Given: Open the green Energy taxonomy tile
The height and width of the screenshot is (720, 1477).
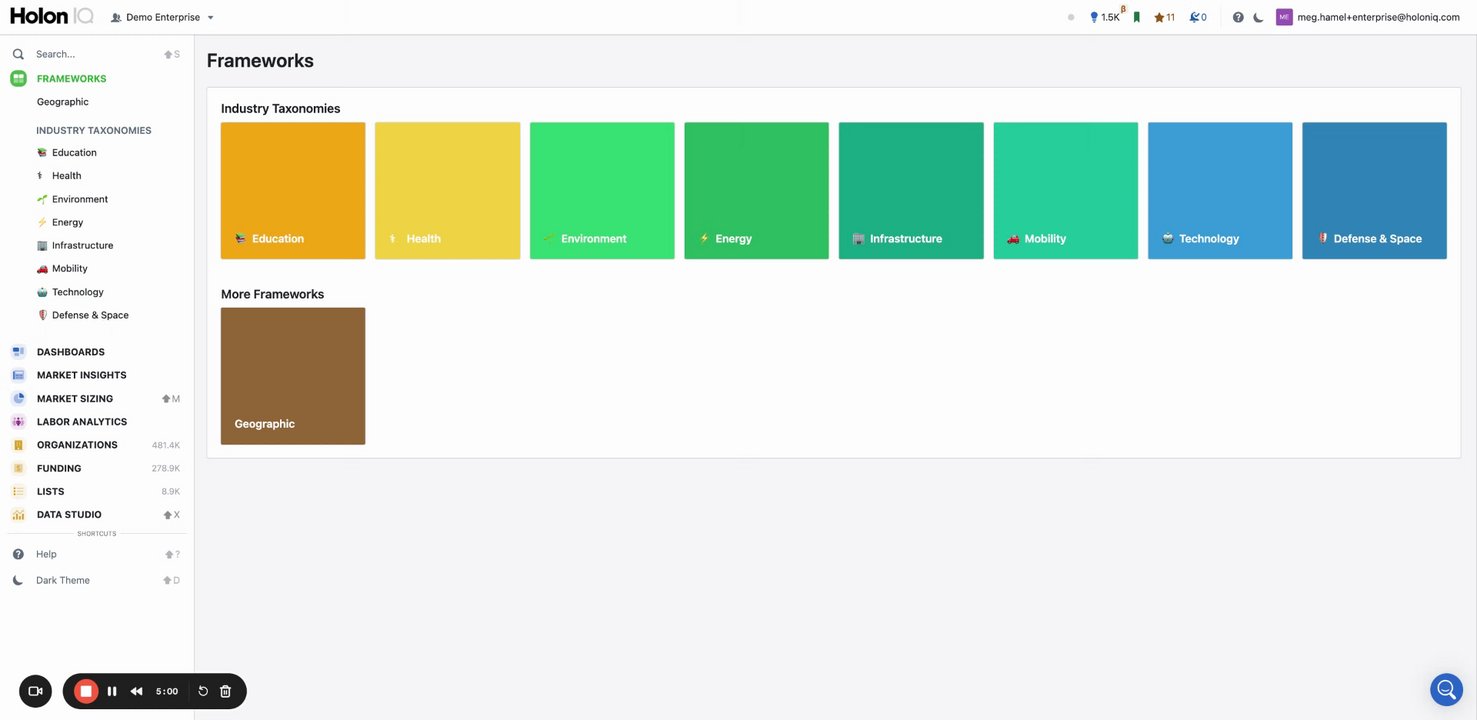Looking at the screenshot, I should [x=756, y=191].
